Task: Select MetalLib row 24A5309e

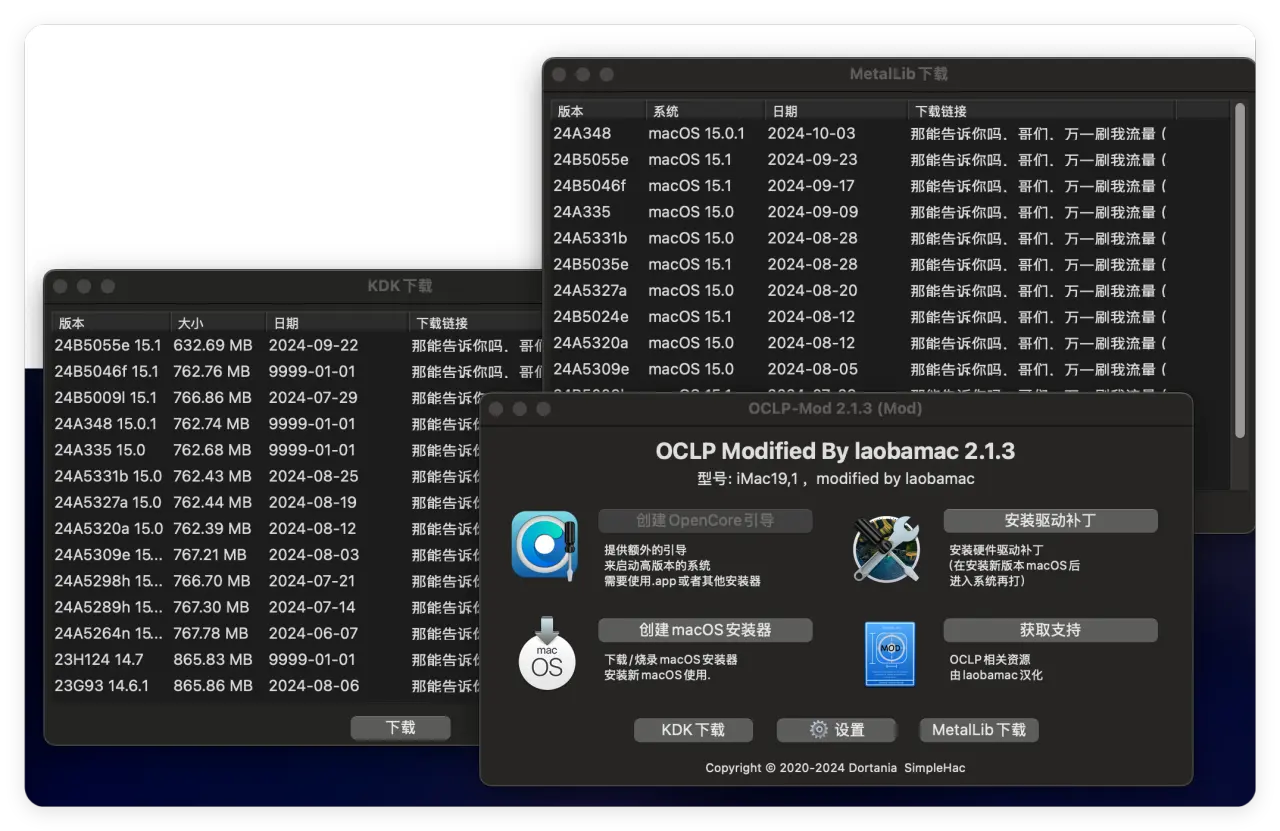Action: 891,369
